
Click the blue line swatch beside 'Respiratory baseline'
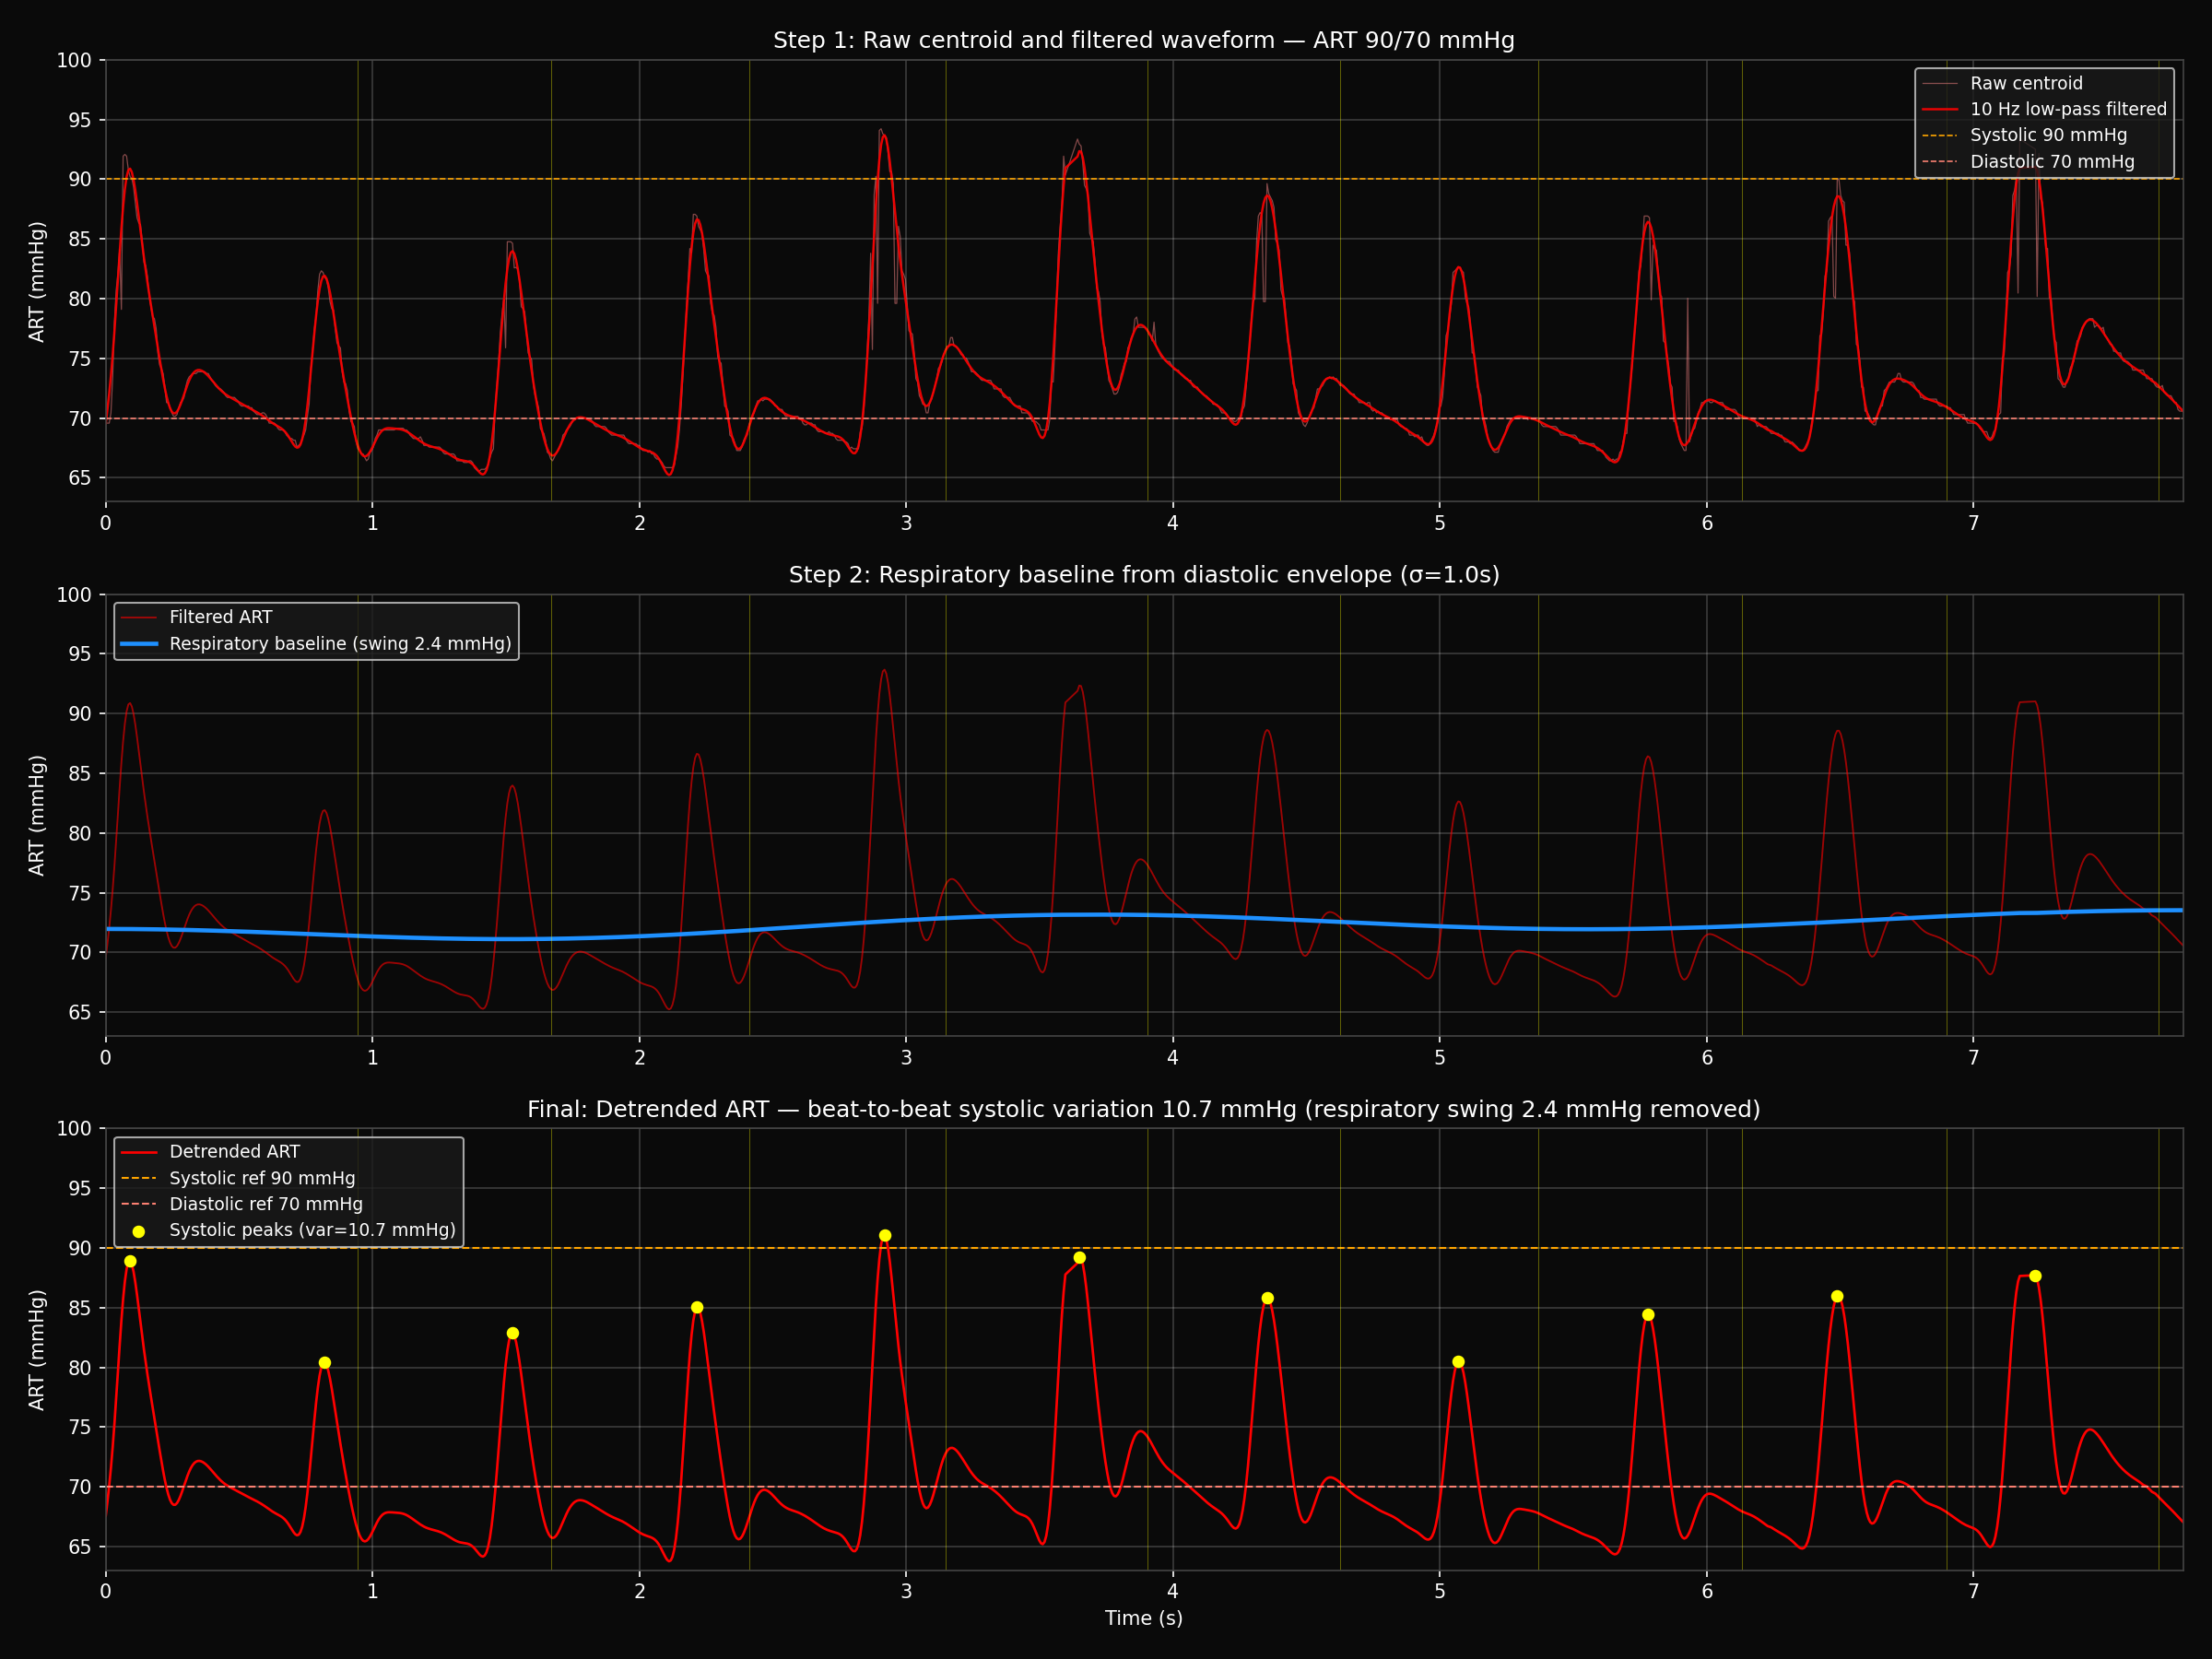(x=139, y=644)
